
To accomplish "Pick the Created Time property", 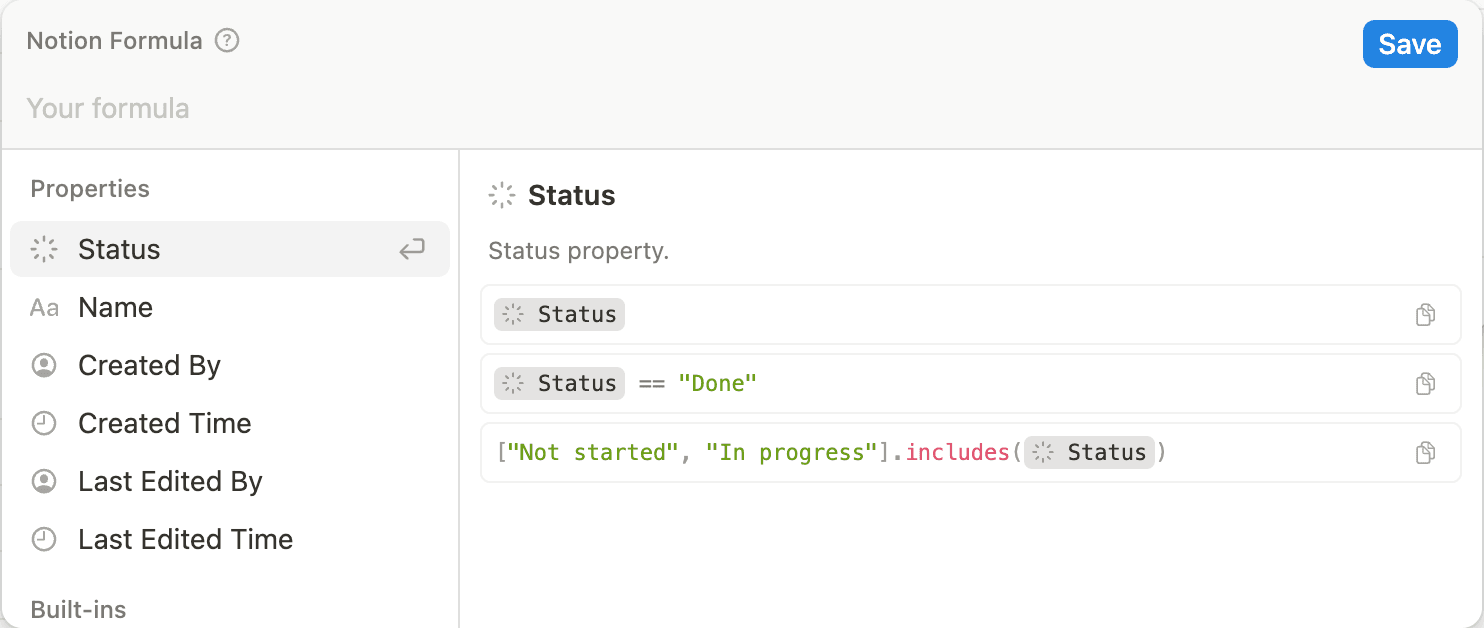I will pyautogui.click(x=165, y=424).
